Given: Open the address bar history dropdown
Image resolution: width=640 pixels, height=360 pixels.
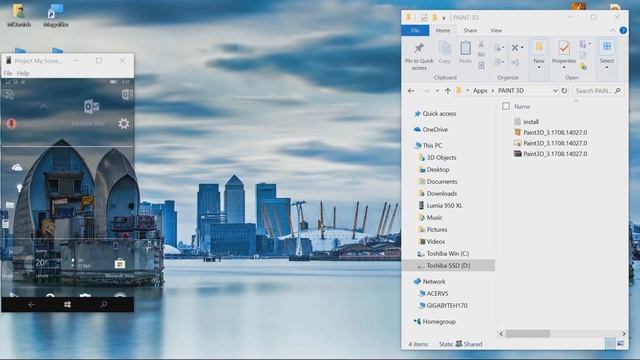Looking at the screenshot, I should (x=555, y=91).
